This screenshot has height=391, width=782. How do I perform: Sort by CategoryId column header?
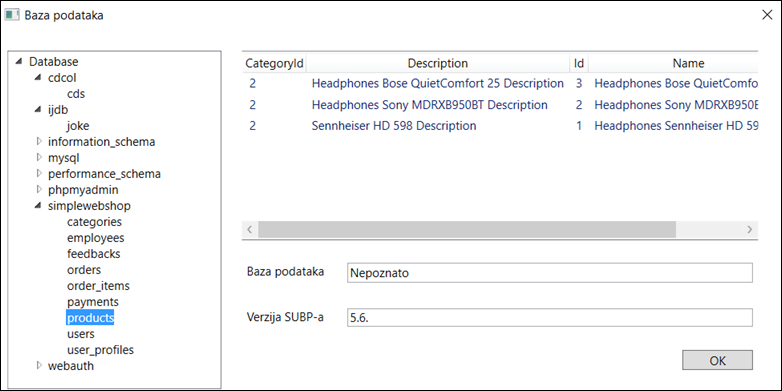(274, 63)
